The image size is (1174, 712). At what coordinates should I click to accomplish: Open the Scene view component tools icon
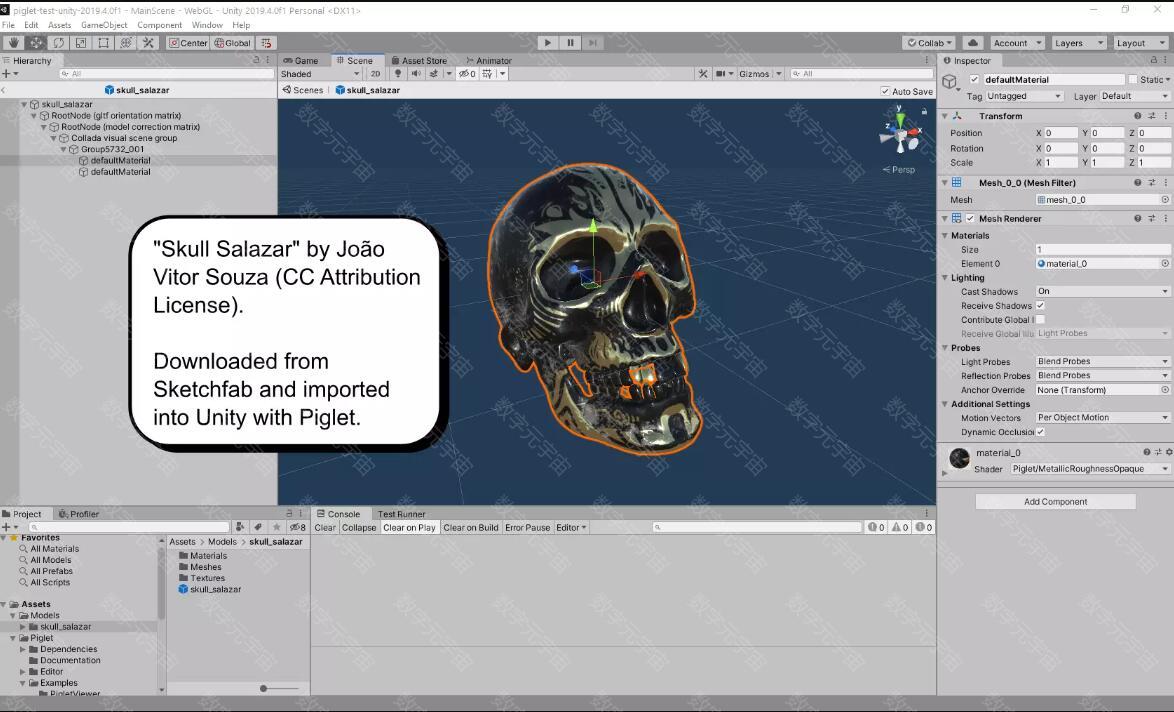coord(702,73)
